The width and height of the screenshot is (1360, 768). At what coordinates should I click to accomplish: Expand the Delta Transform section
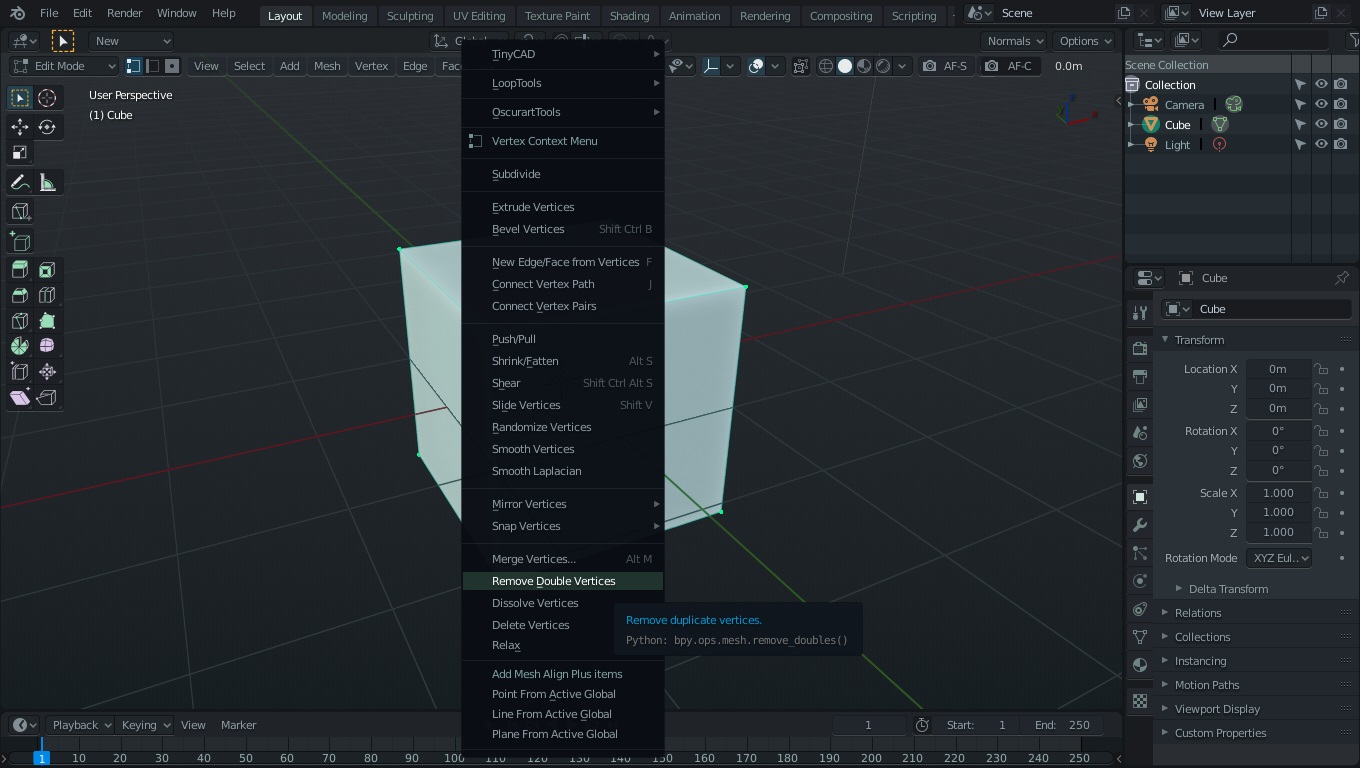tap(1227, 589)
